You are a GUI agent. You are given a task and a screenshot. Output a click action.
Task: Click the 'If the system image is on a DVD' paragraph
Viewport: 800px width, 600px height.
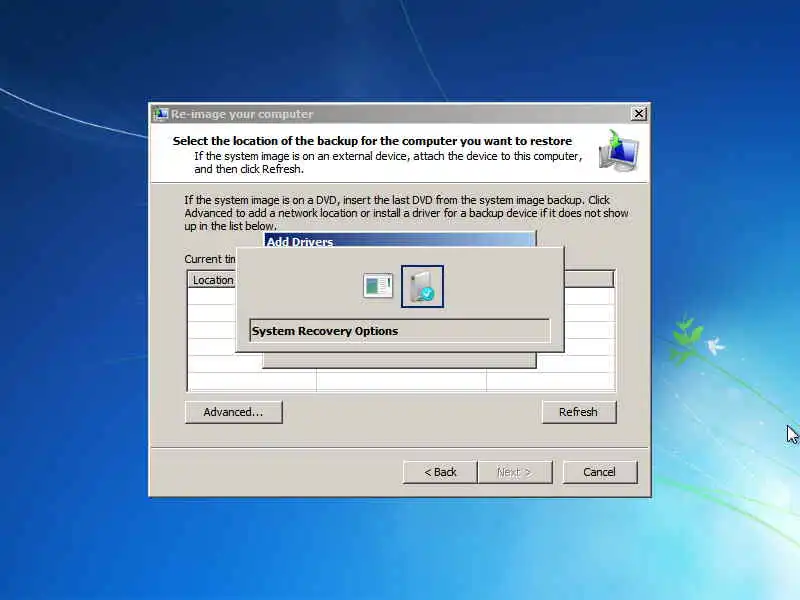[406, 213]
